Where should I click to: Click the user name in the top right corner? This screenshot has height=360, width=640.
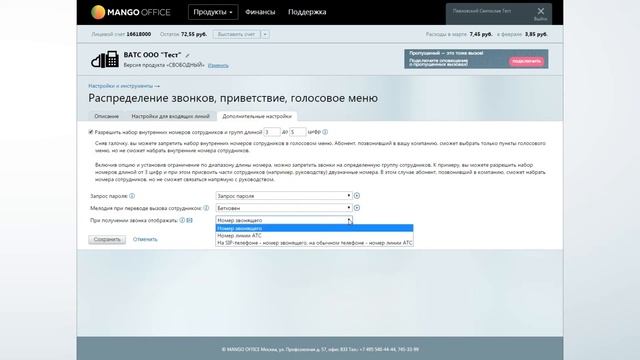482,11
